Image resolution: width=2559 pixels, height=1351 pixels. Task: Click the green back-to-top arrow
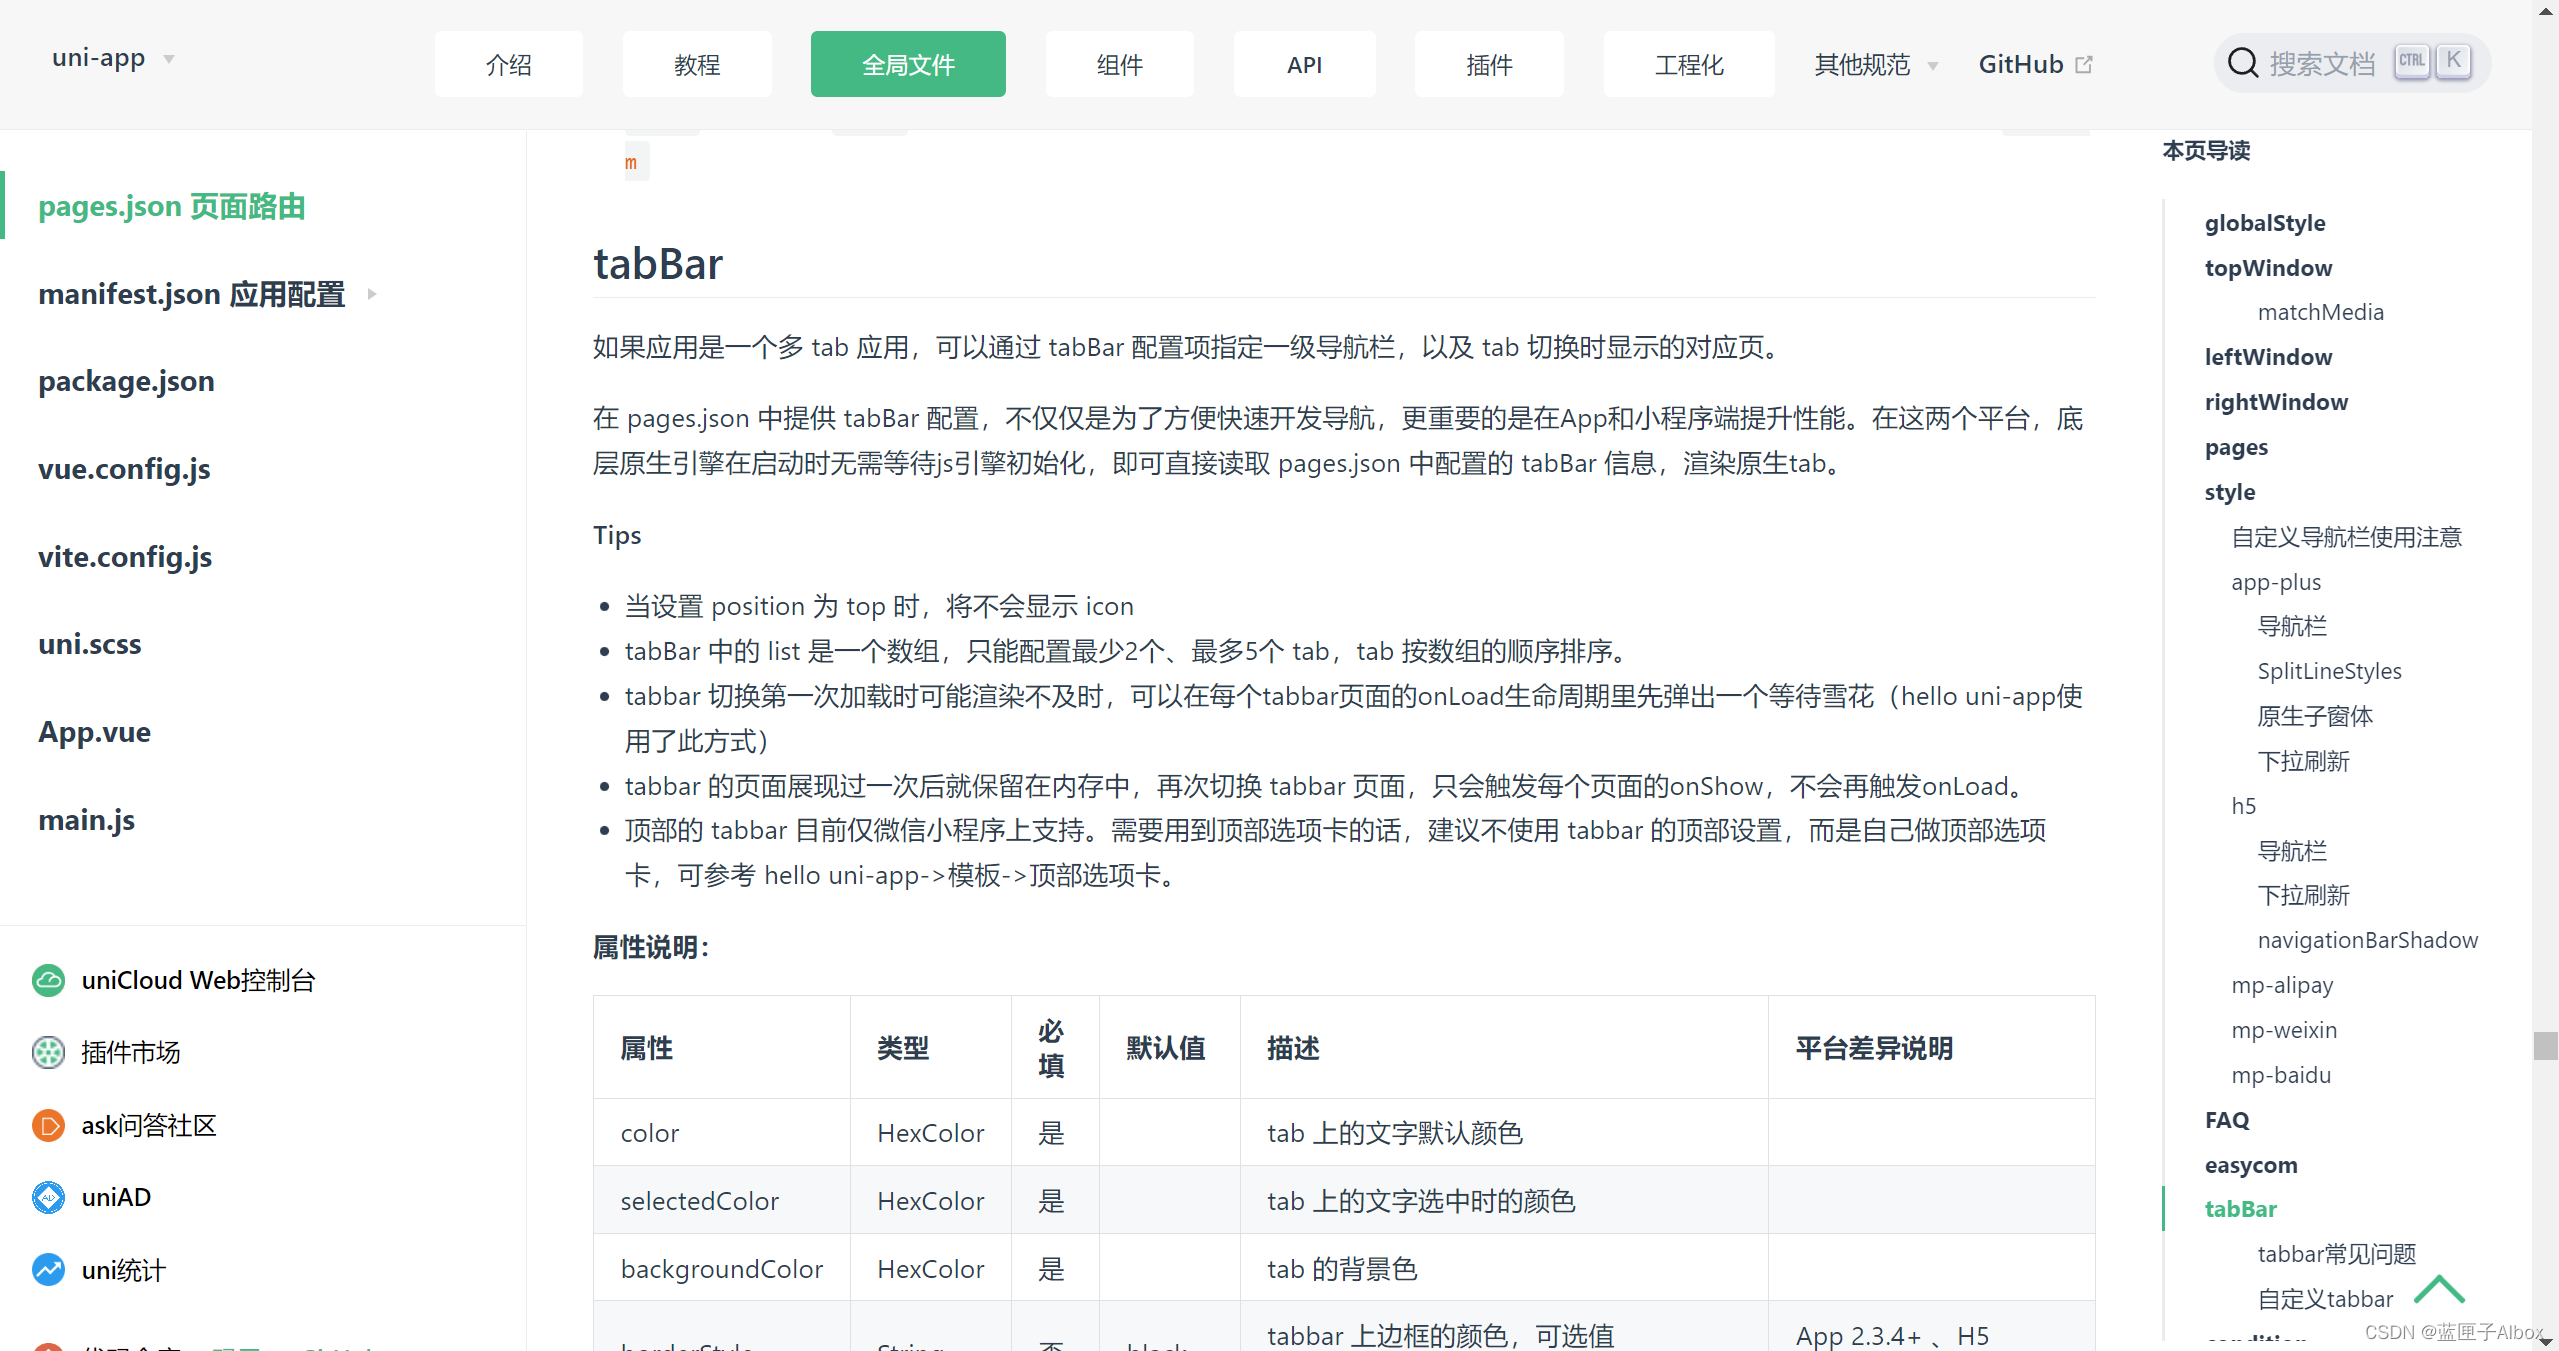[x=2439, y=1289]
